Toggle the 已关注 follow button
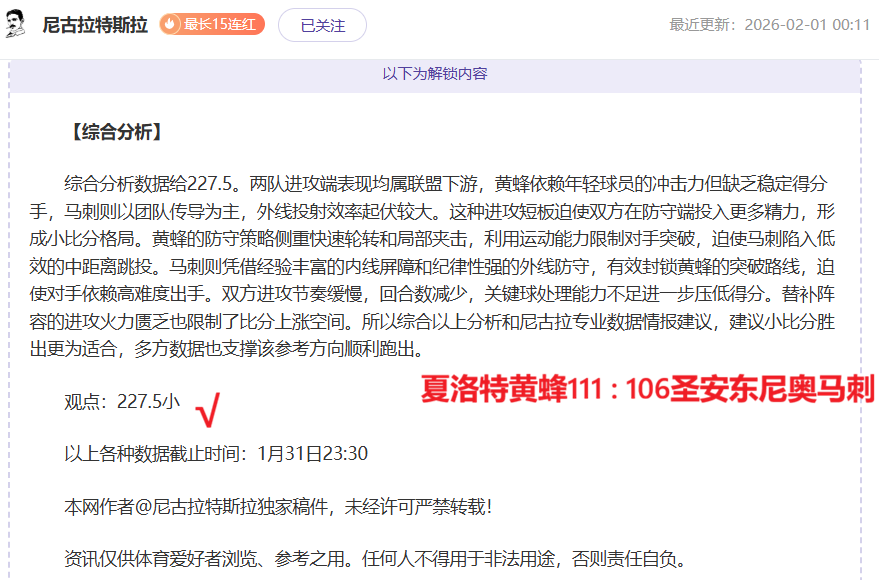879x580 pixels. (x=322, y=26)
